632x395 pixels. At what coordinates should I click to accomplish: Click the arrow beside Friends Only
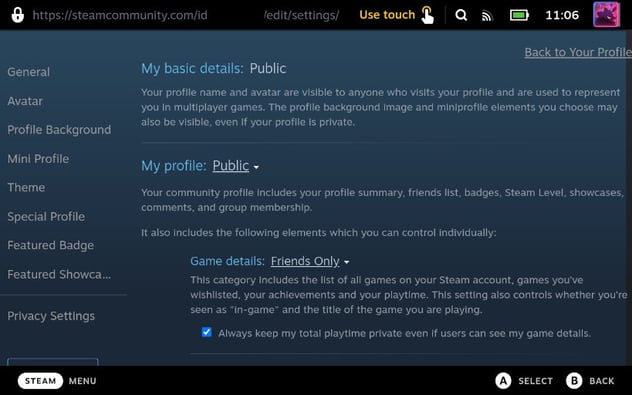click(346, 262)
